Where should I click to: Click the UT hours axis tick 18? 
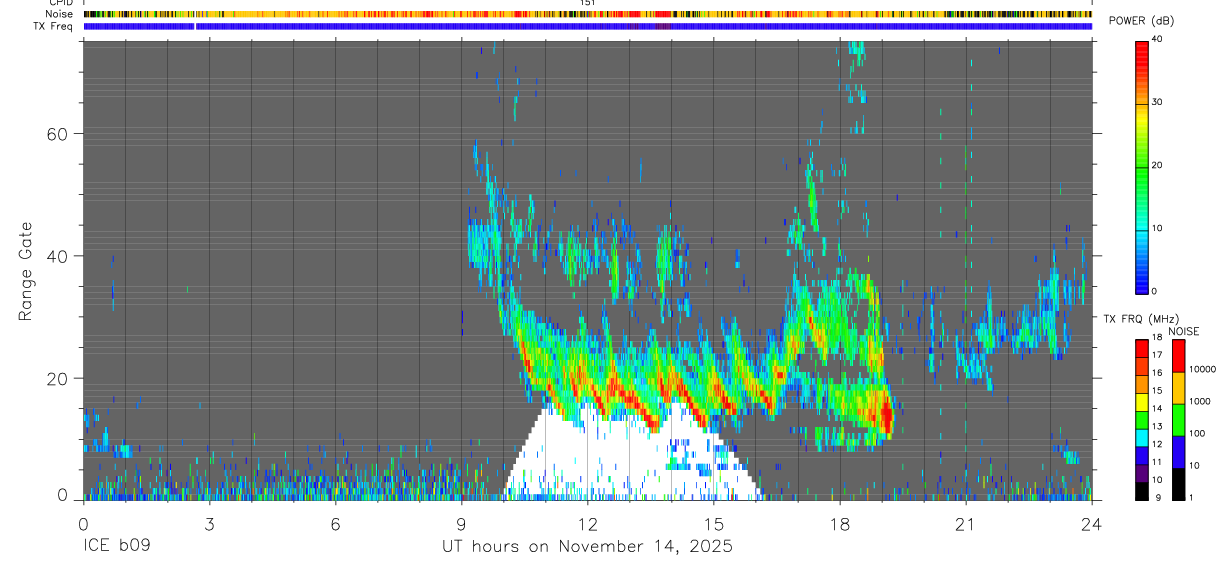(840, 523)
